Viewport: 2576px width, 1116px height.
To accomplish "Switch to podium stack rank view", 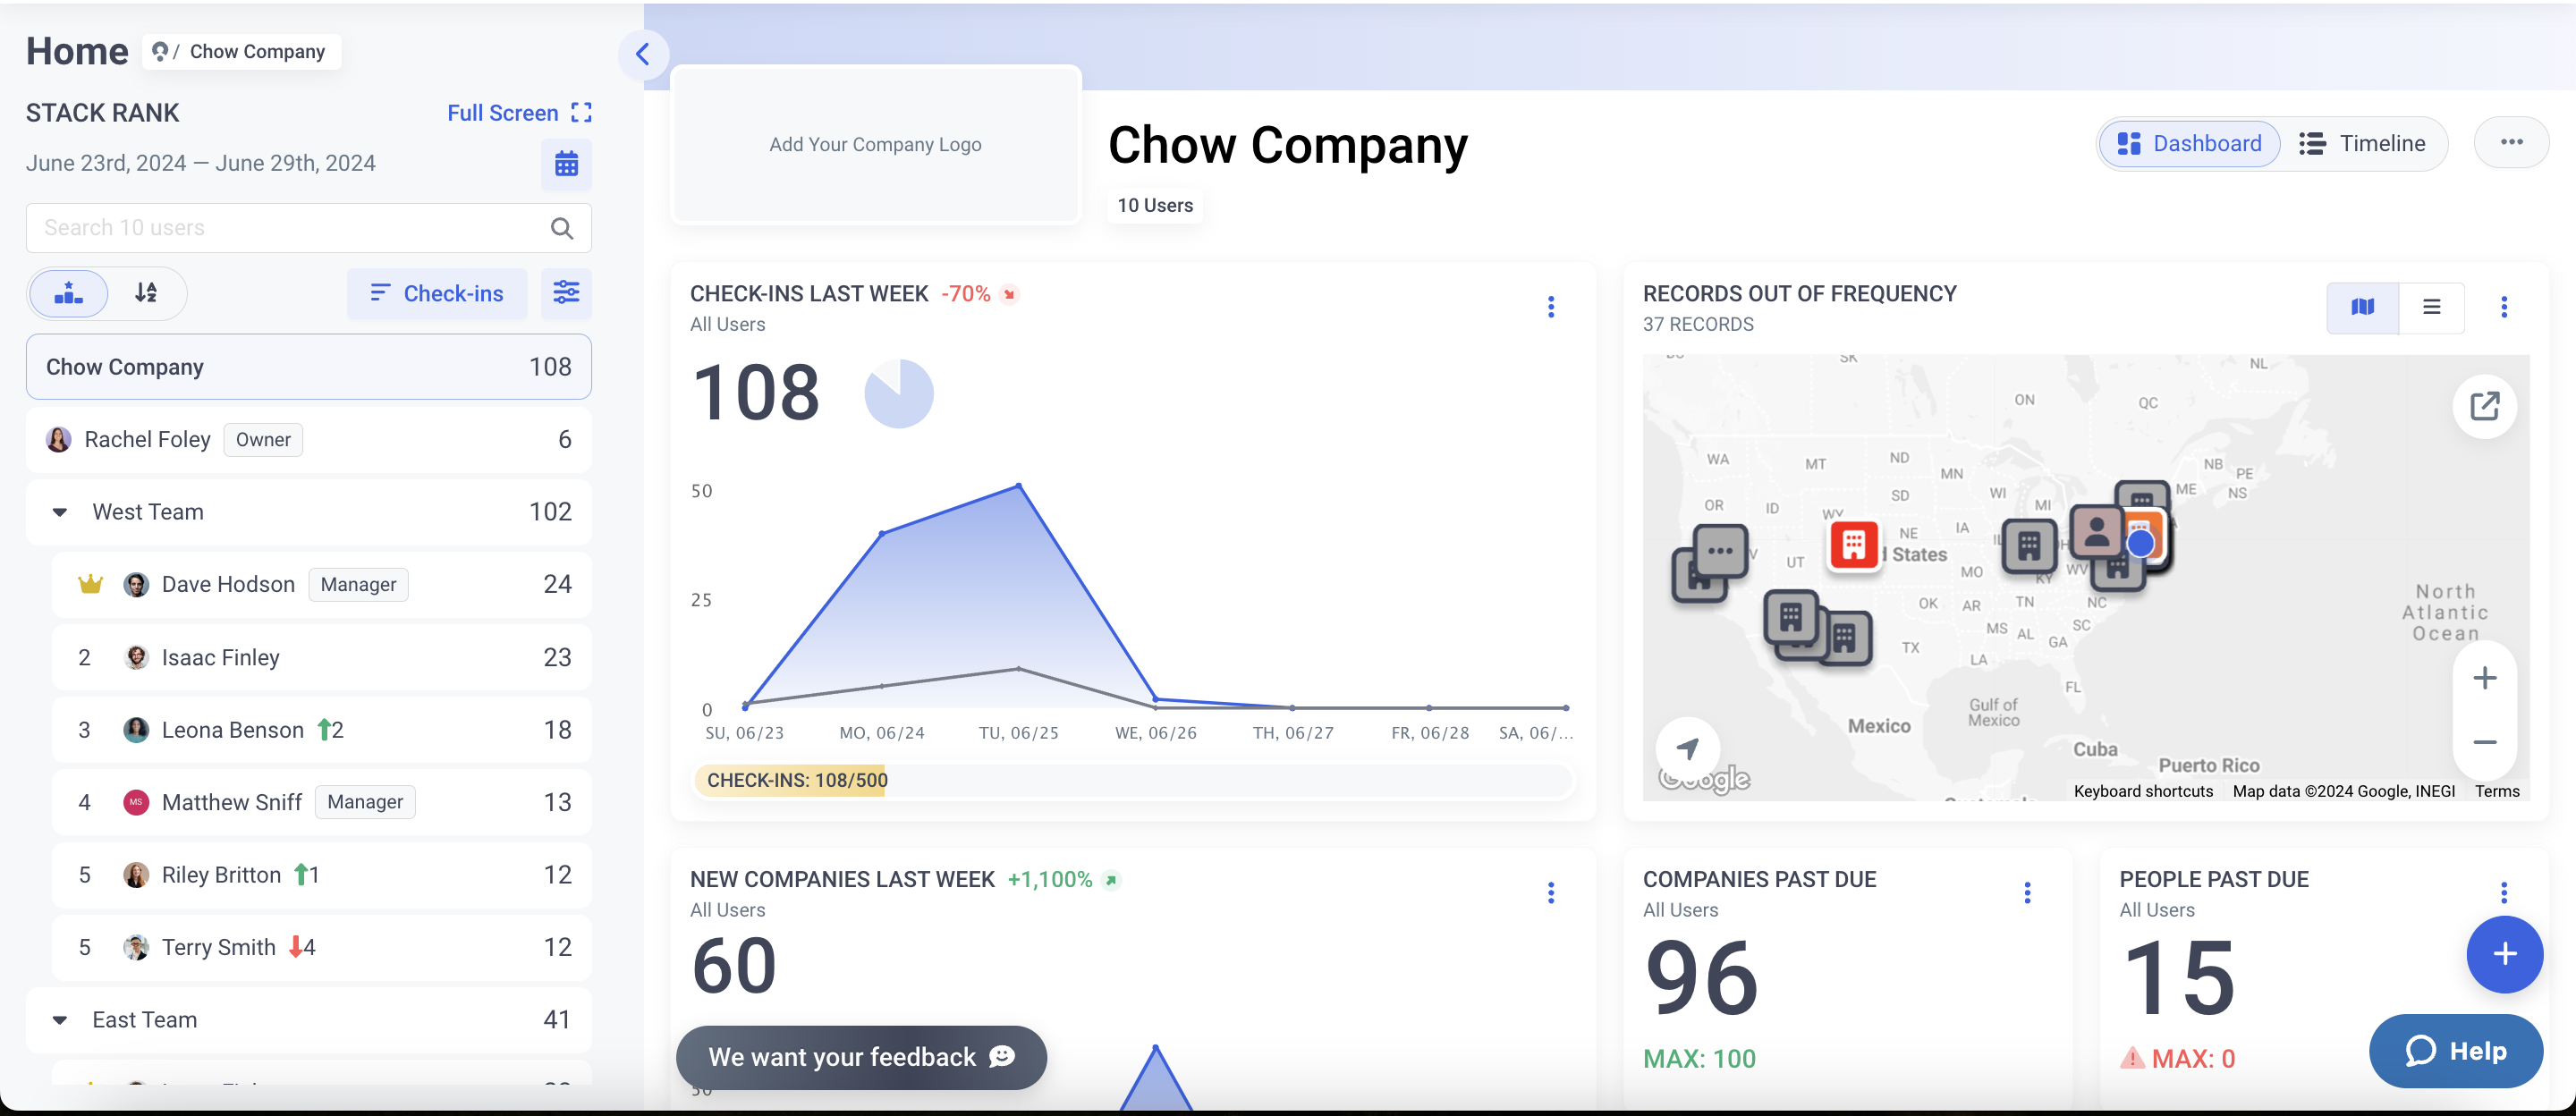I will tap(69, 293).
